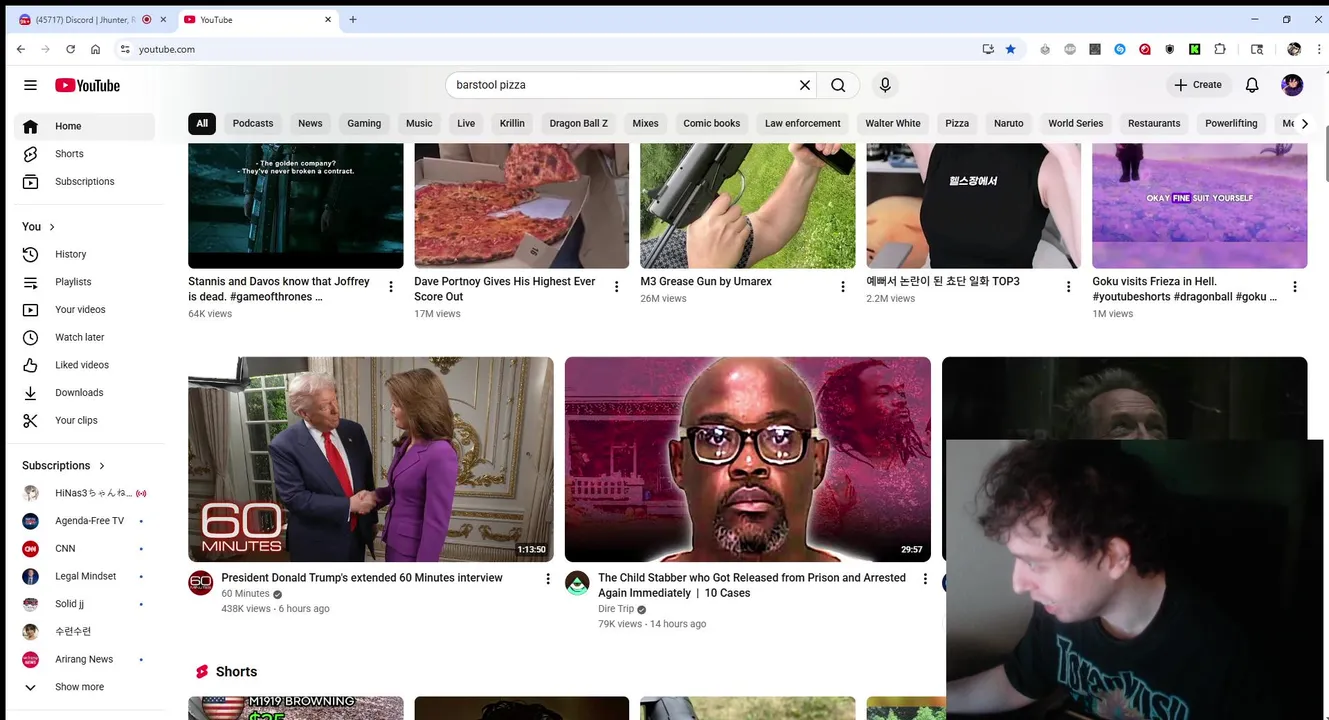Switch to the Discord tab
Image resolution: width=1329 pixels, height=720 pixels.
coord(86,20)
